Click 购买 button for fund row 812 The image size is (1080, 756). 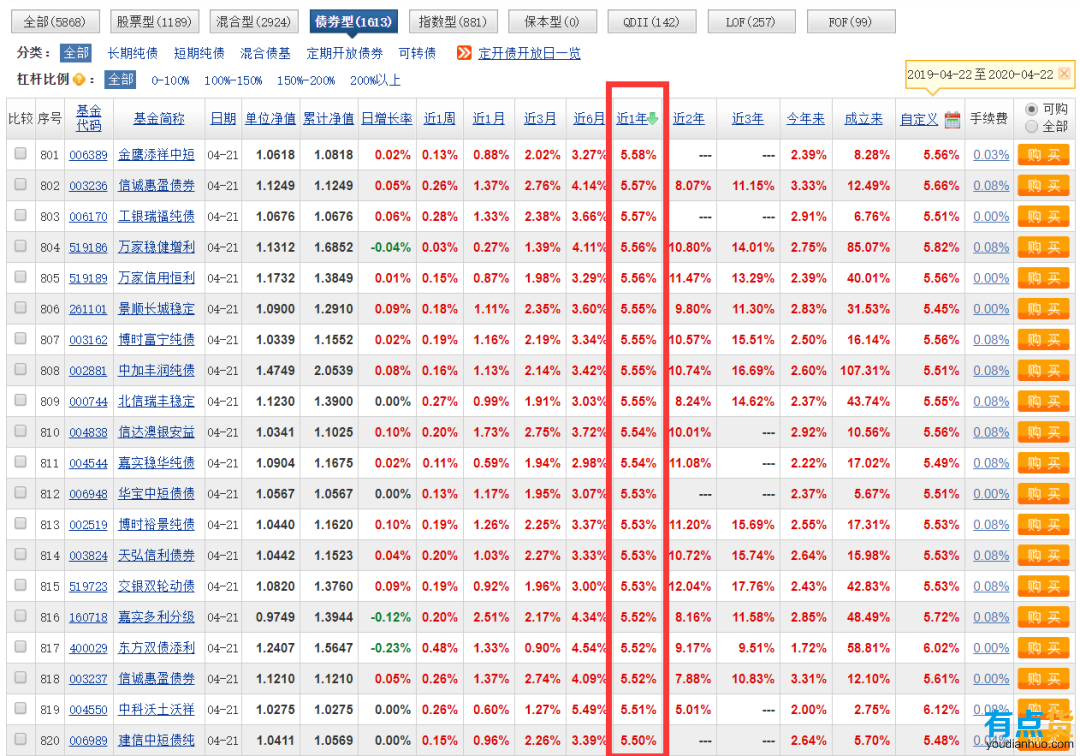tap(1043, 494)
